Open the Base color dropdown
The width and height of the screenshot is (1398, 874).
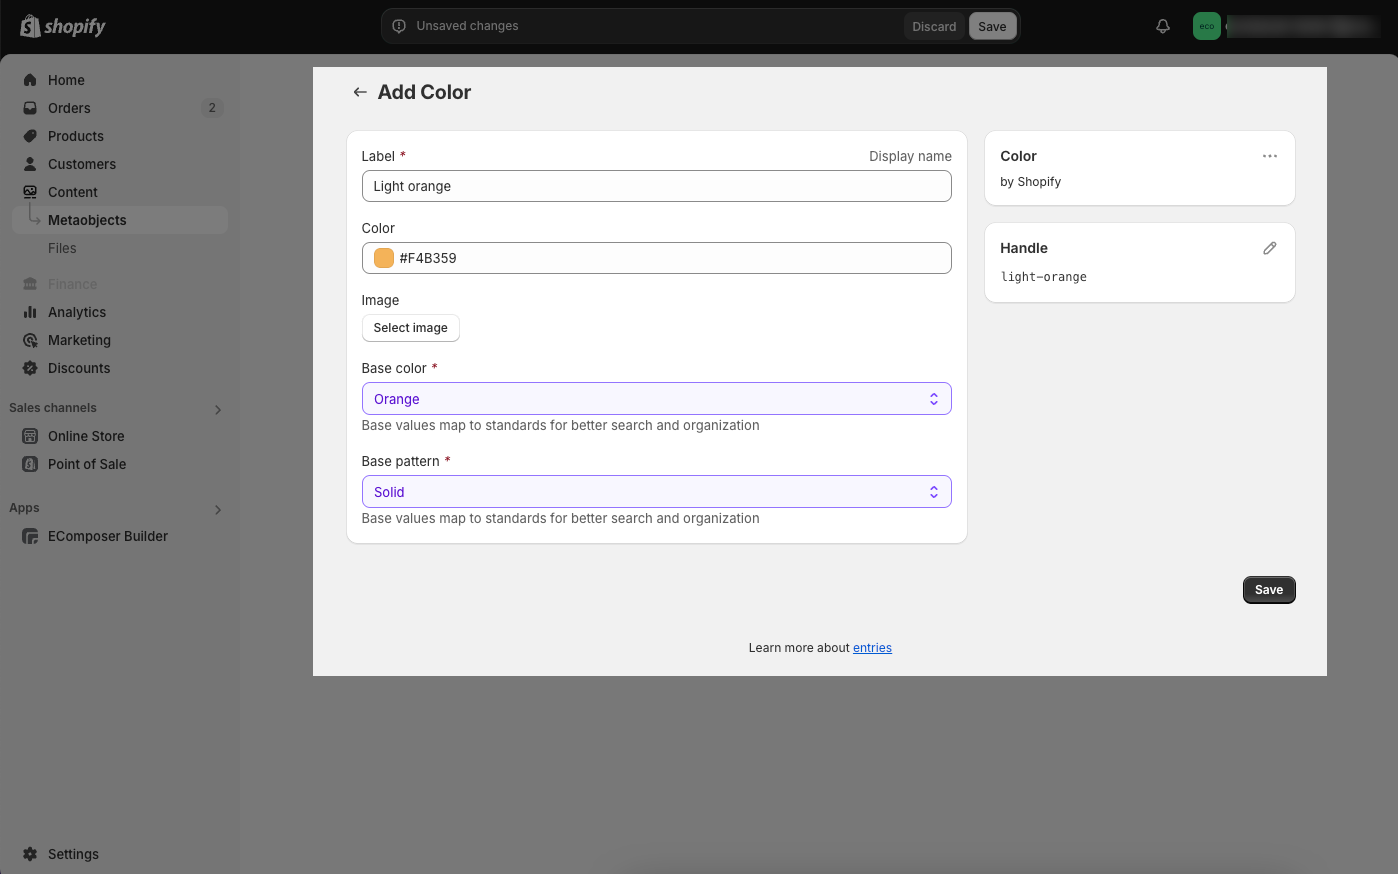(x=656, y=399)
